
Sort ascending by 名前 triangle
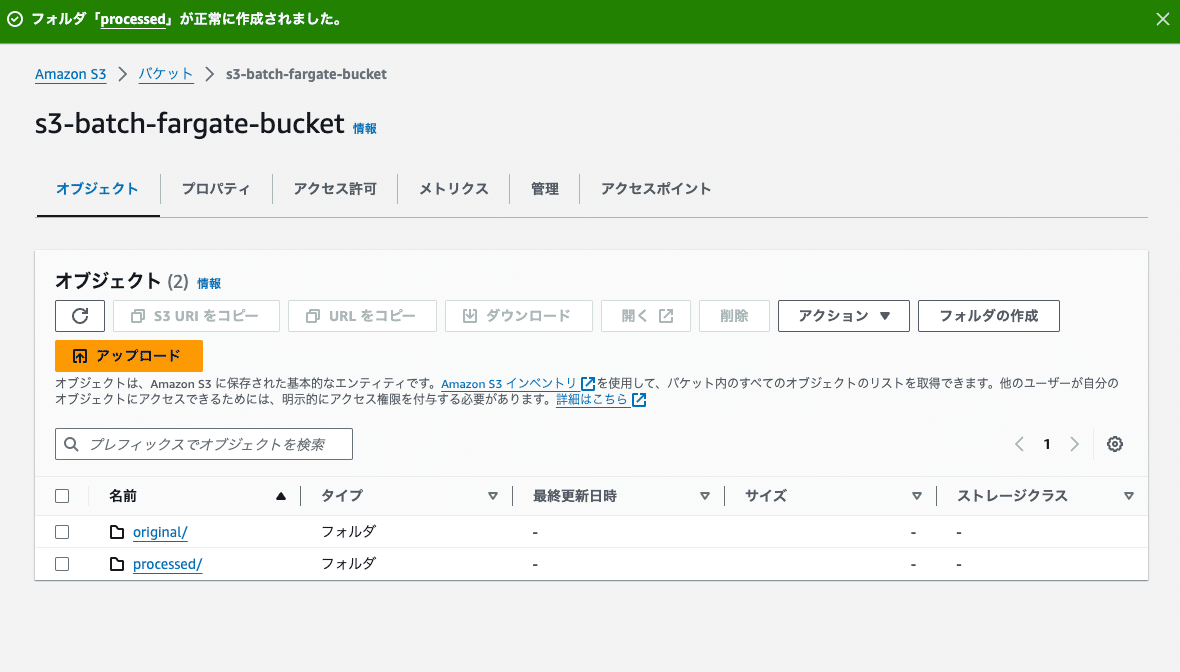pyautogui.click(x=281, y=496)
